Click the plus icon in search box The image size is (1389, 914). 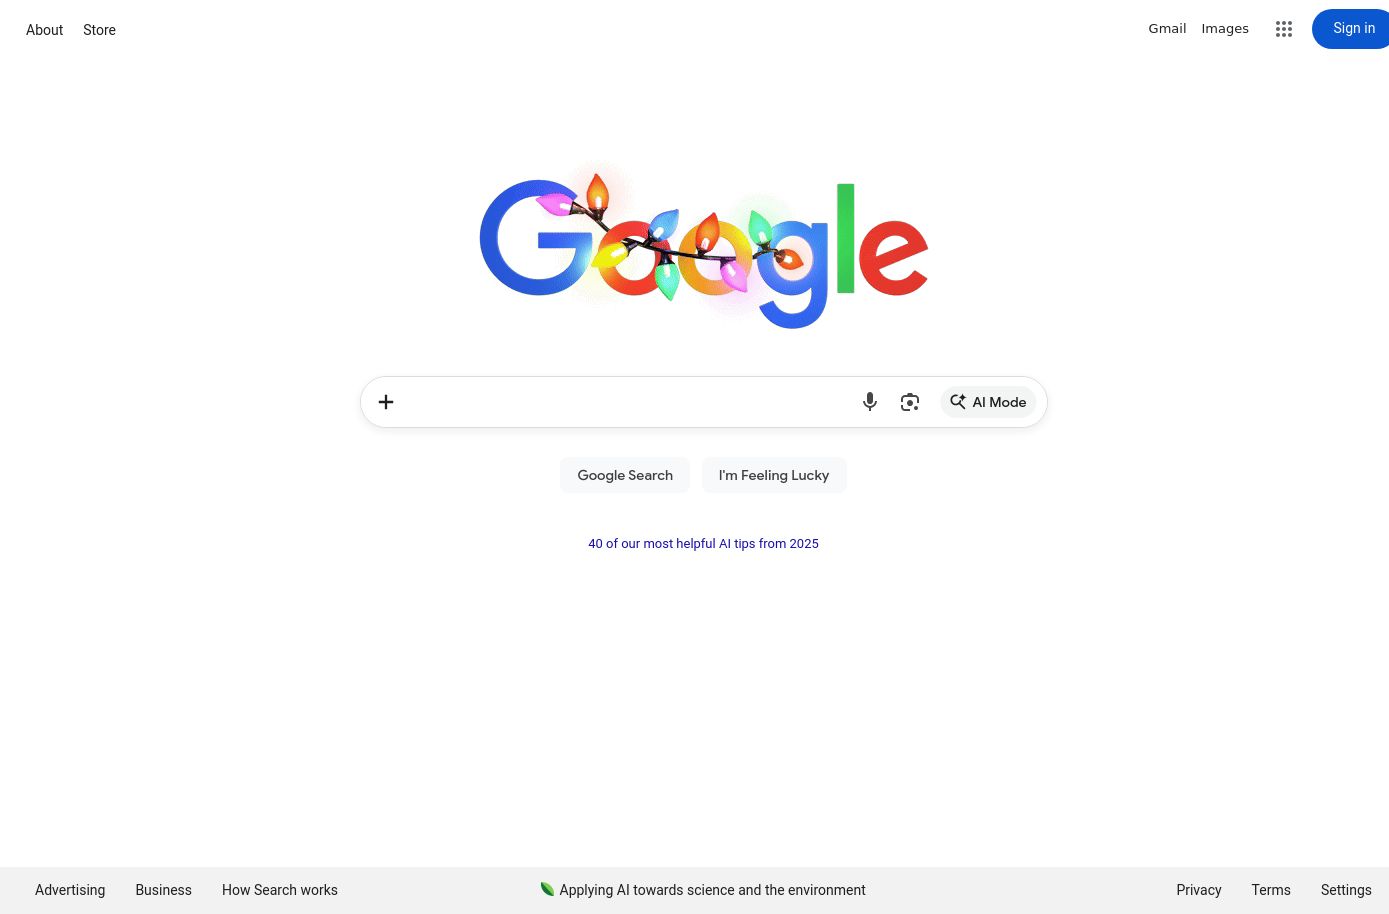coord(386,402)
